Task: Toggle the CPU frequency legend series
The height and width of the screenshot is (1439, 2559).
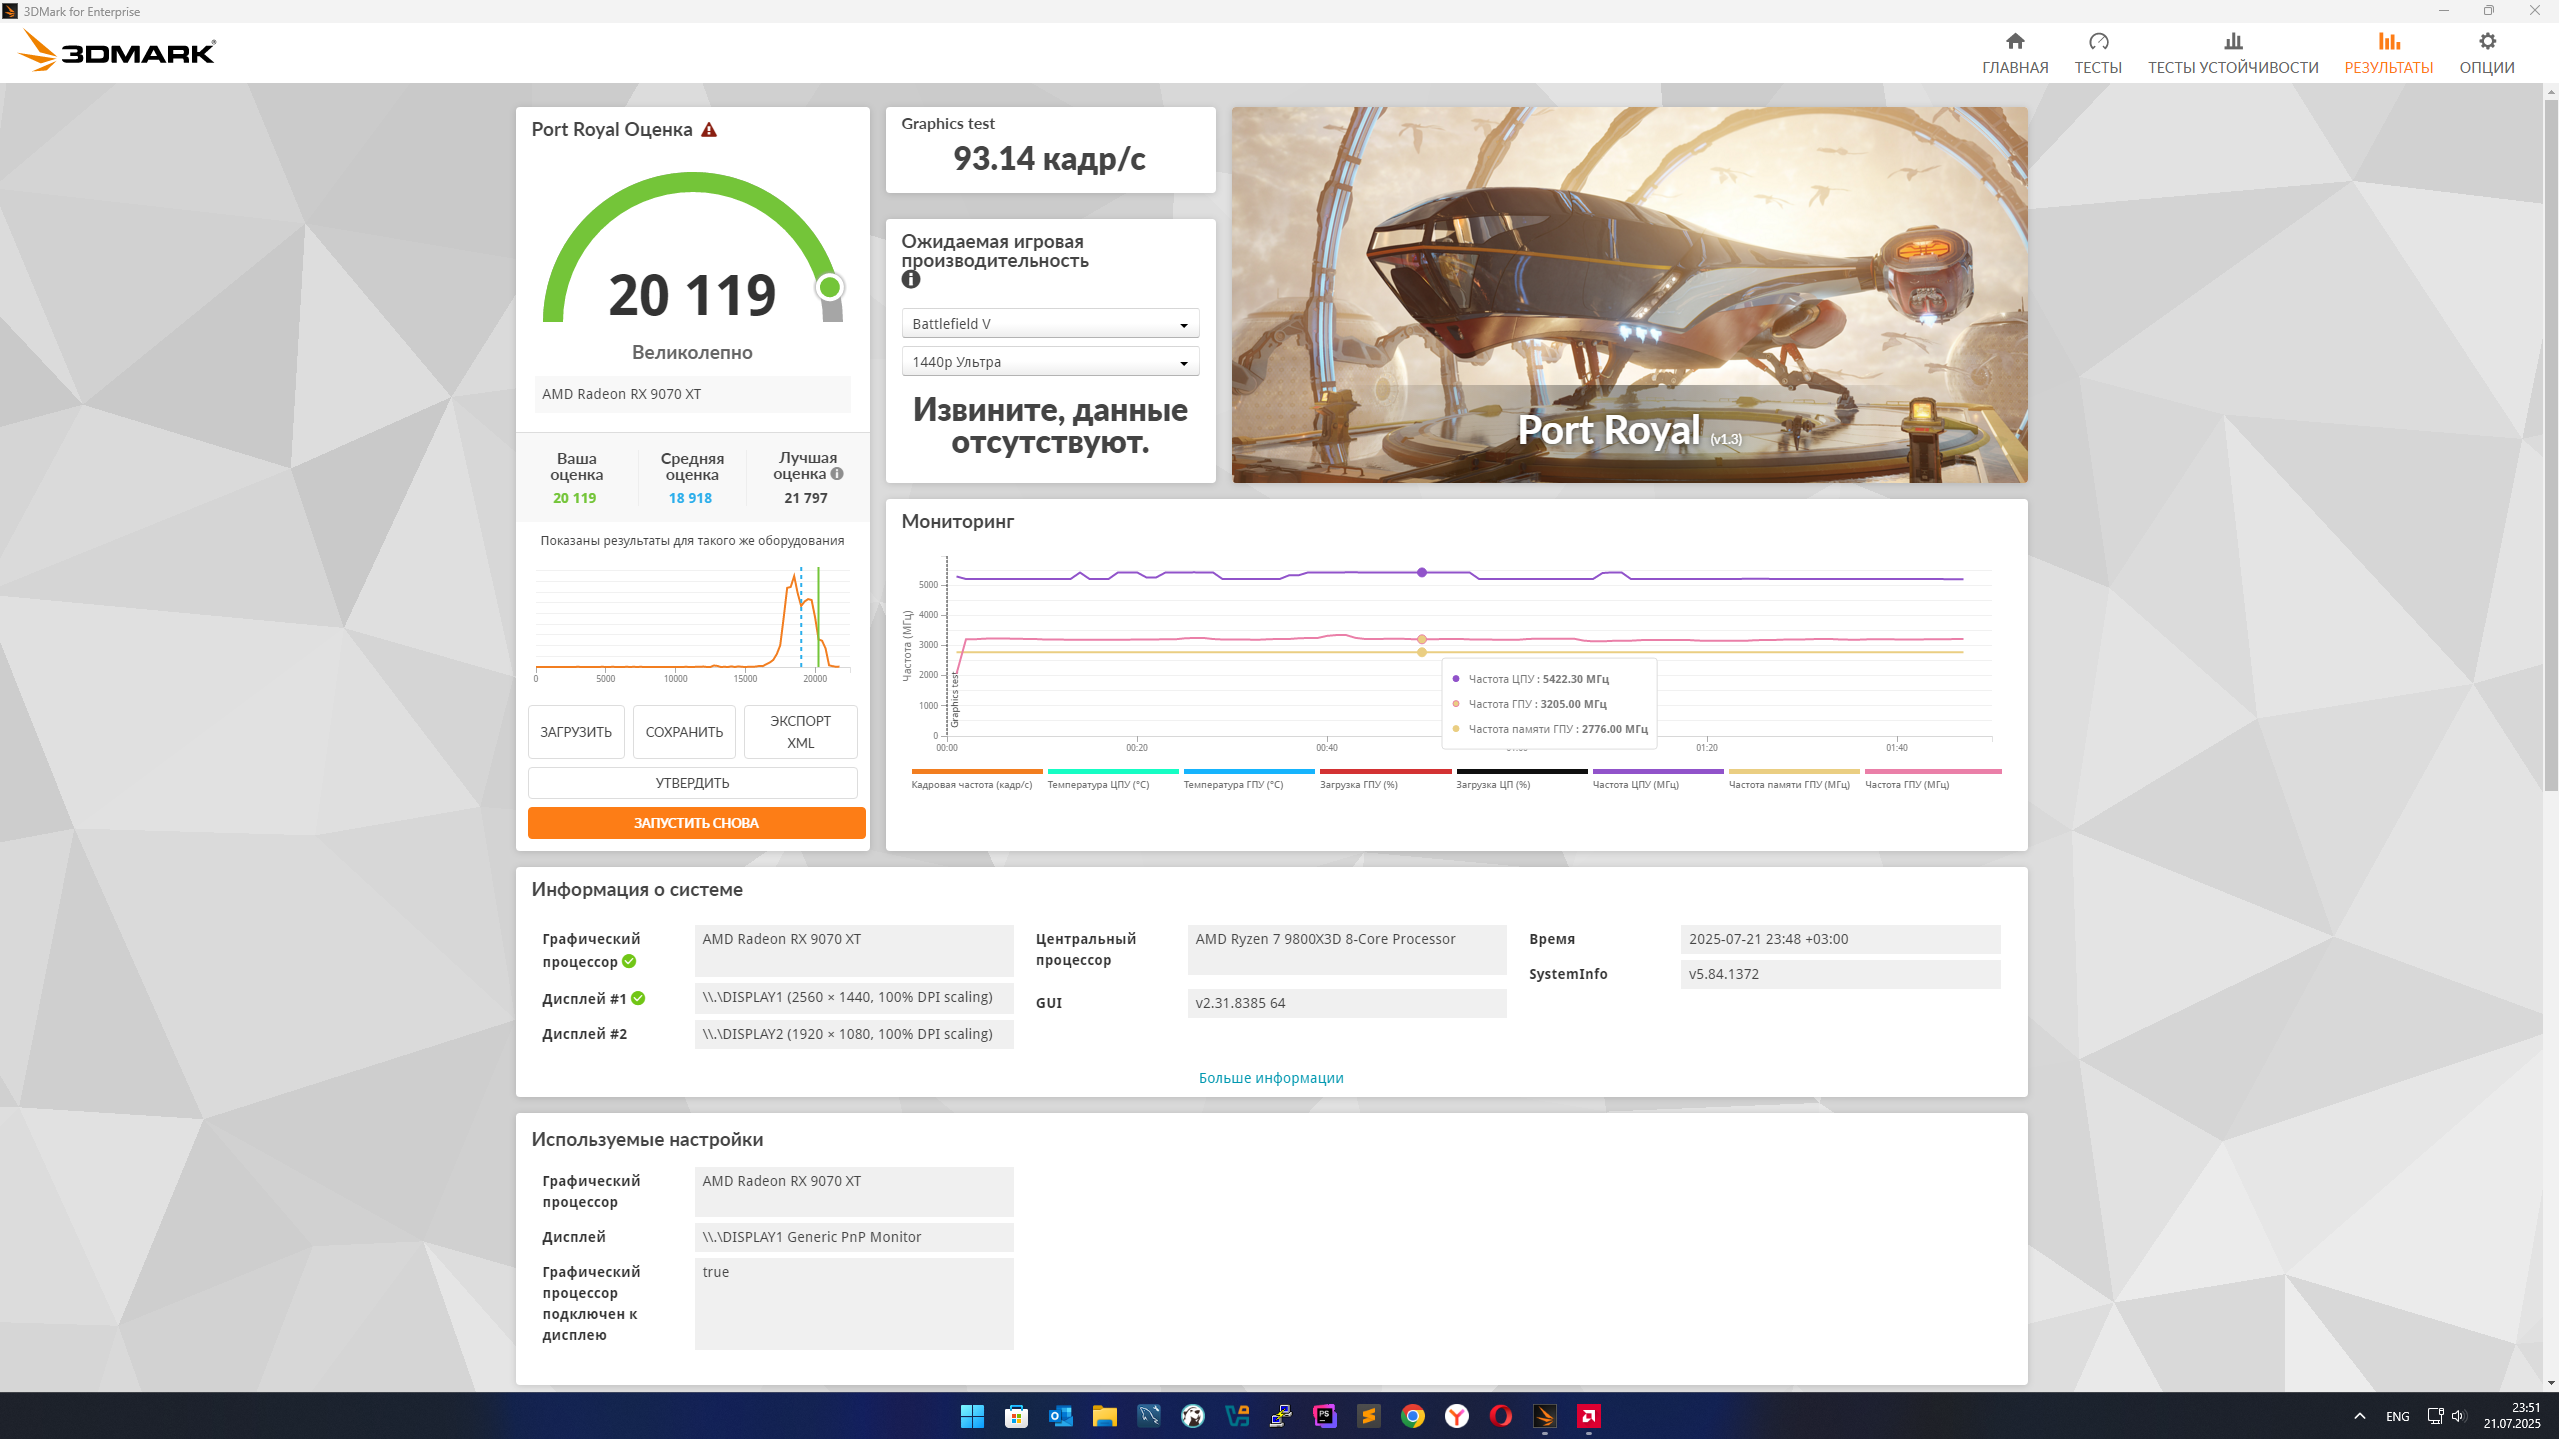Action: [x=1657, y=778]
